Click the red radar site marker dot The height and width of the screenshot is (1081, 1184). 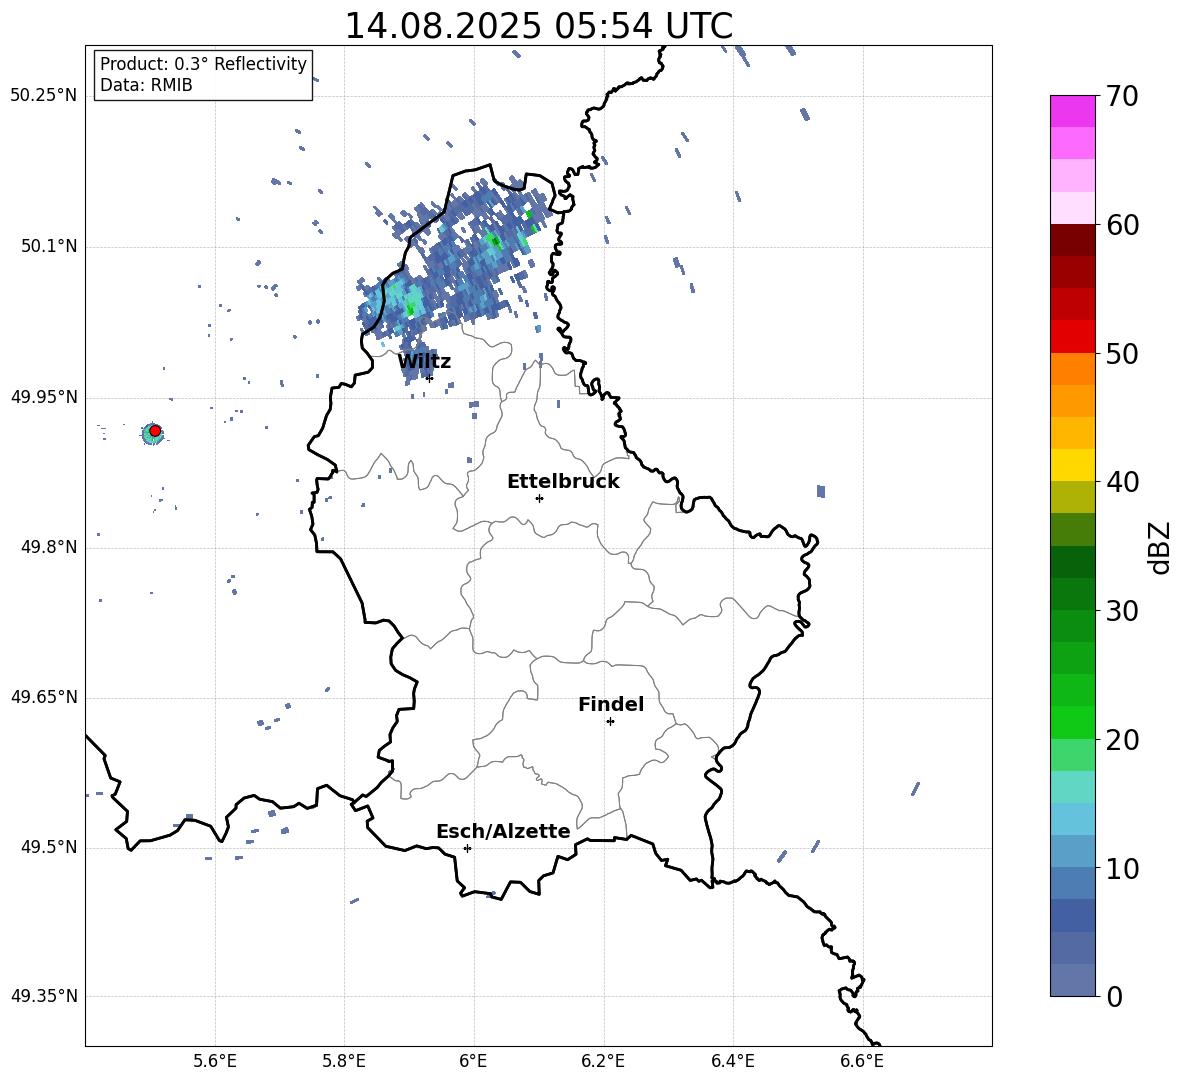[x=155, y=431]
